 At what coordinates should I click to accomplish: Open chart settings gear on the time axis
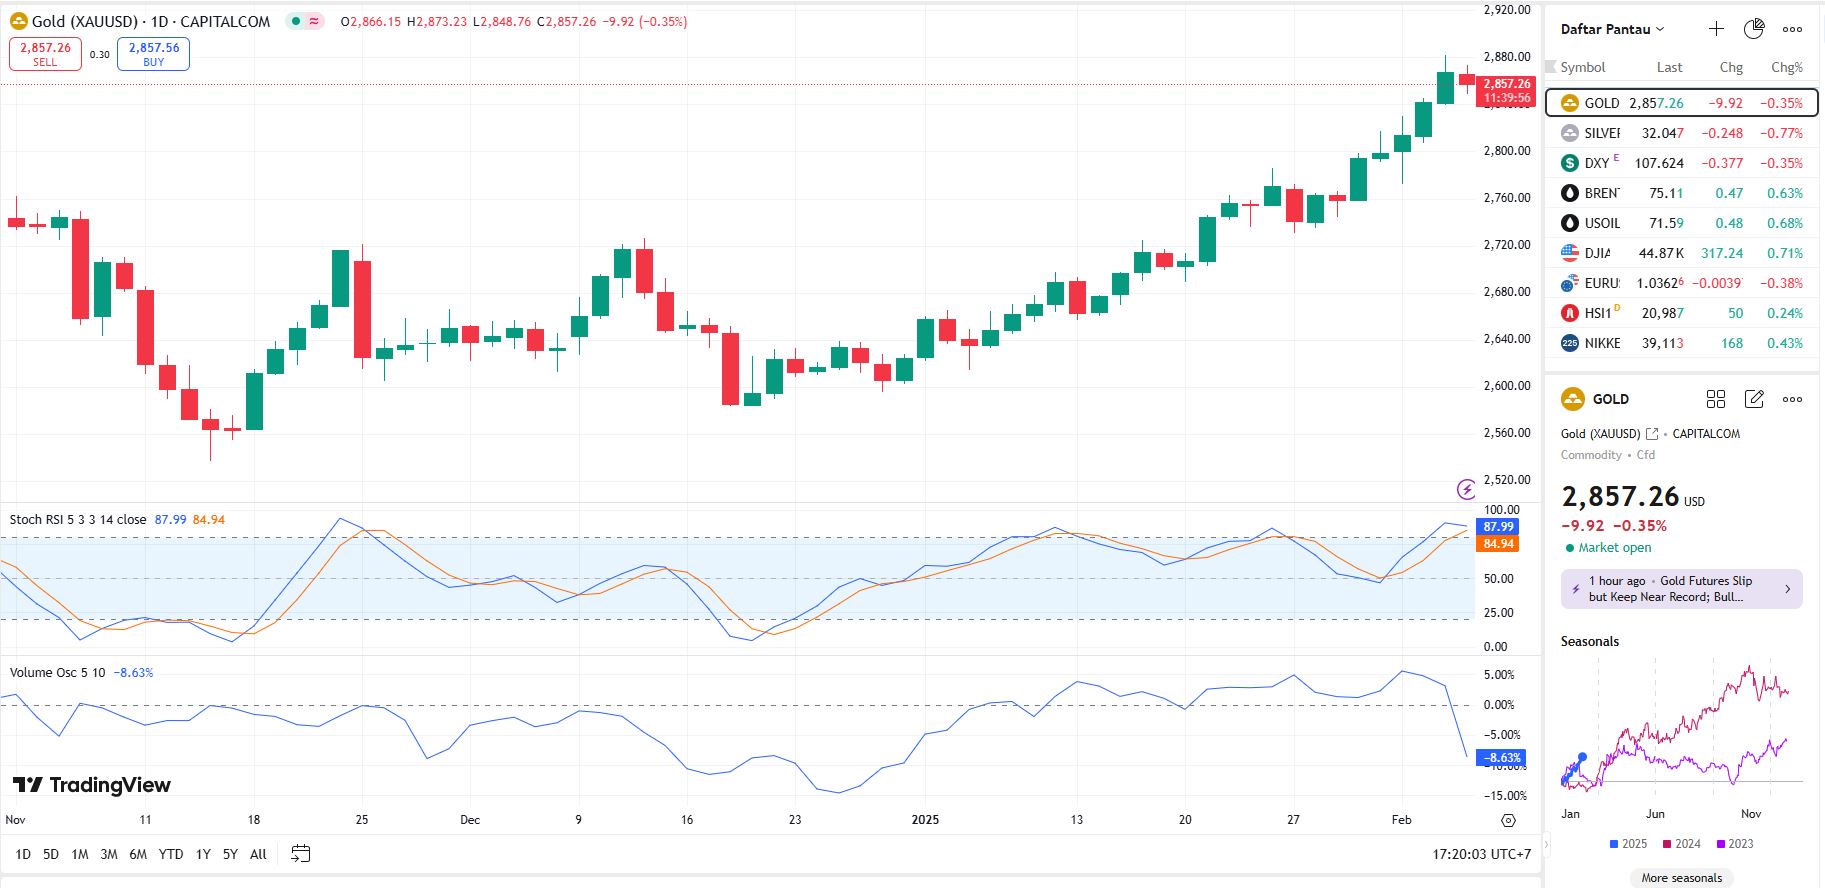click(x=1508, y=820)
